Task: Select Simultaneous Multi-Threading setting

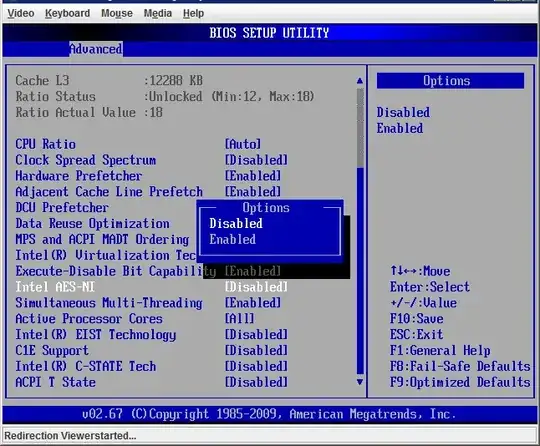Action: point(109,303)
